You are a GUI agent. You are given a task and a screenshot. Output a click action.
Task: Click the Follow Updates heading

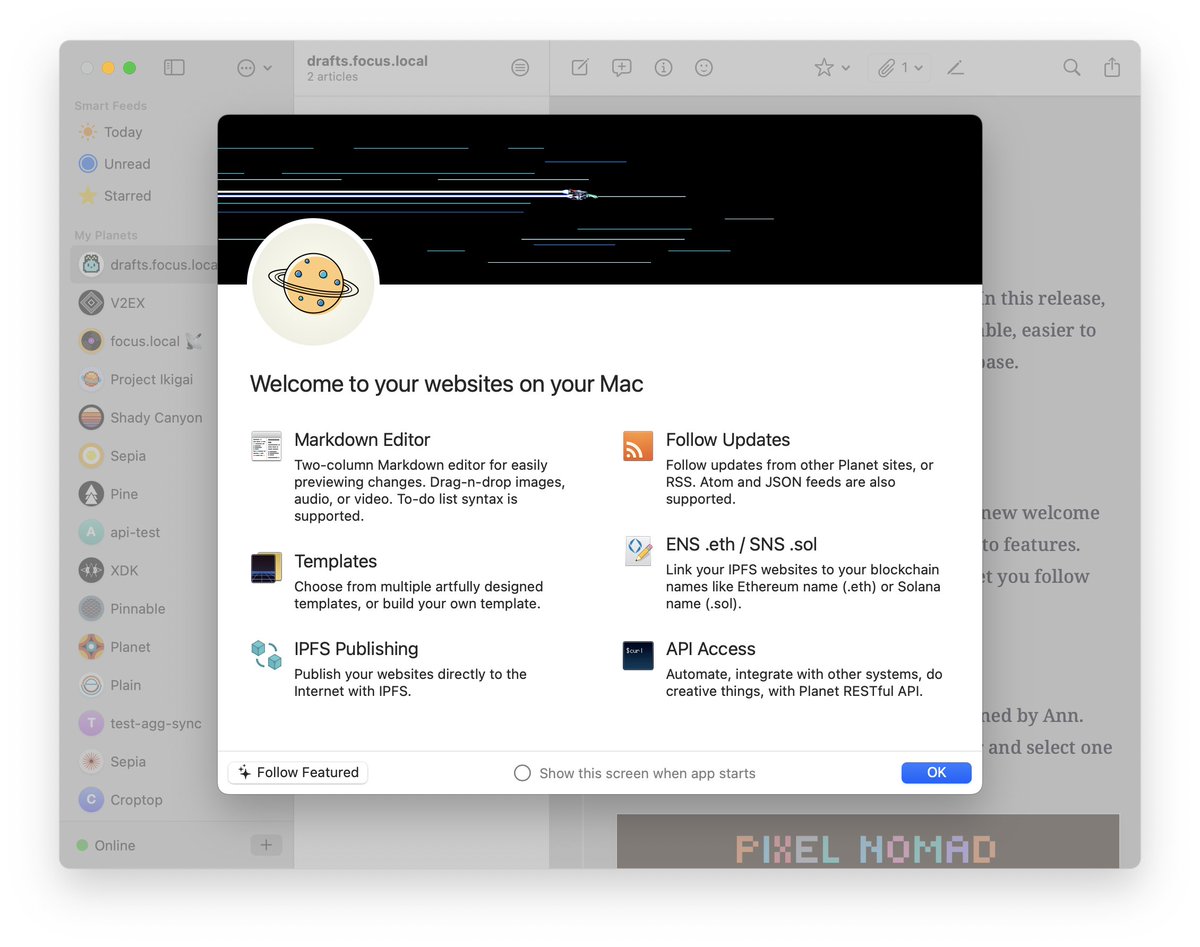(x=728, y=440)
